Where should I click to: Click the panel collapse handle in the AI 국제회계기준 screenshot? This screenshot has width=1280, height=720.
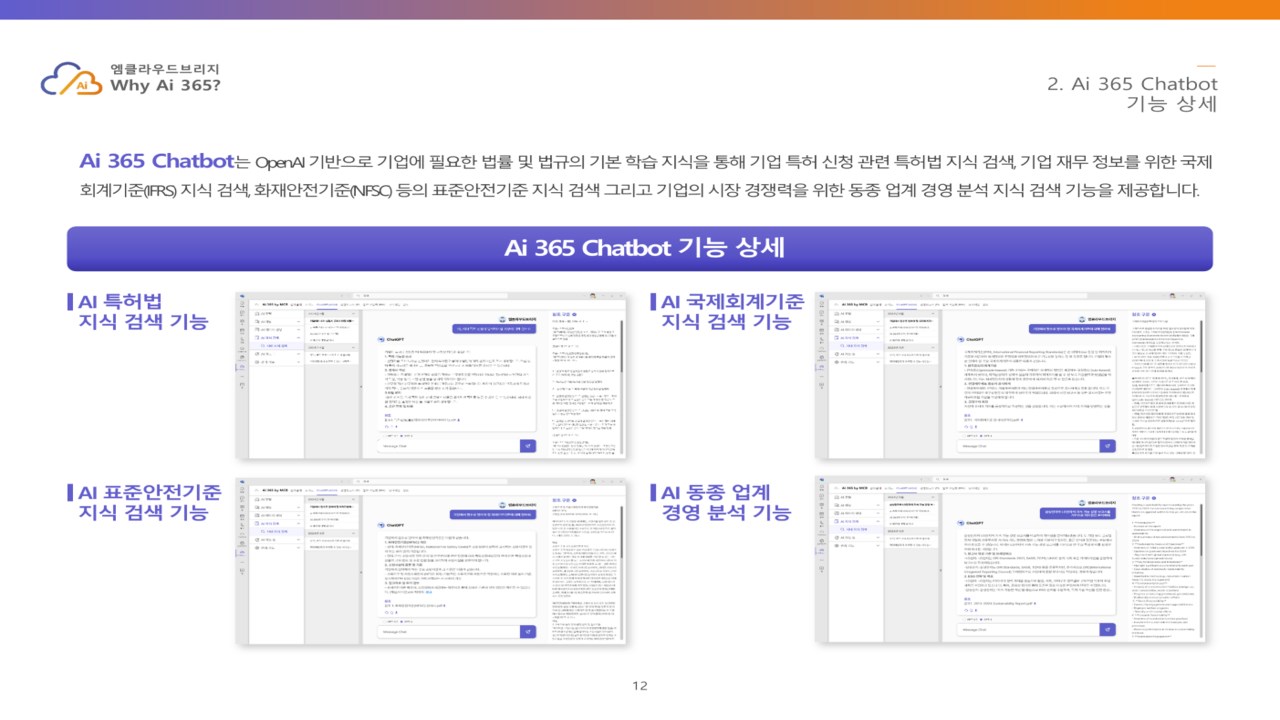(x=941, y=387)
